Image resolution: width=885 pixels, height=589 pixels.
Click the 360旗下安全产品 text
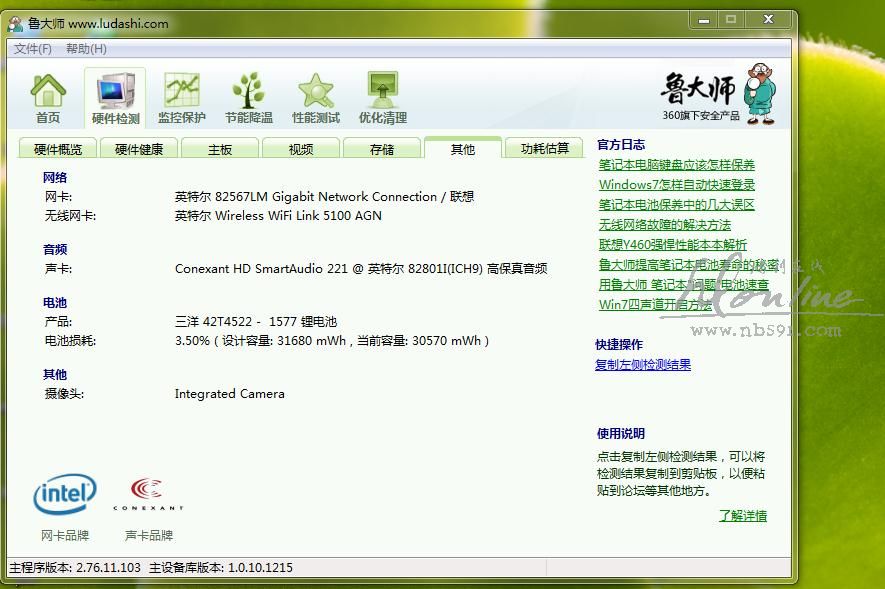pos(701,116)
